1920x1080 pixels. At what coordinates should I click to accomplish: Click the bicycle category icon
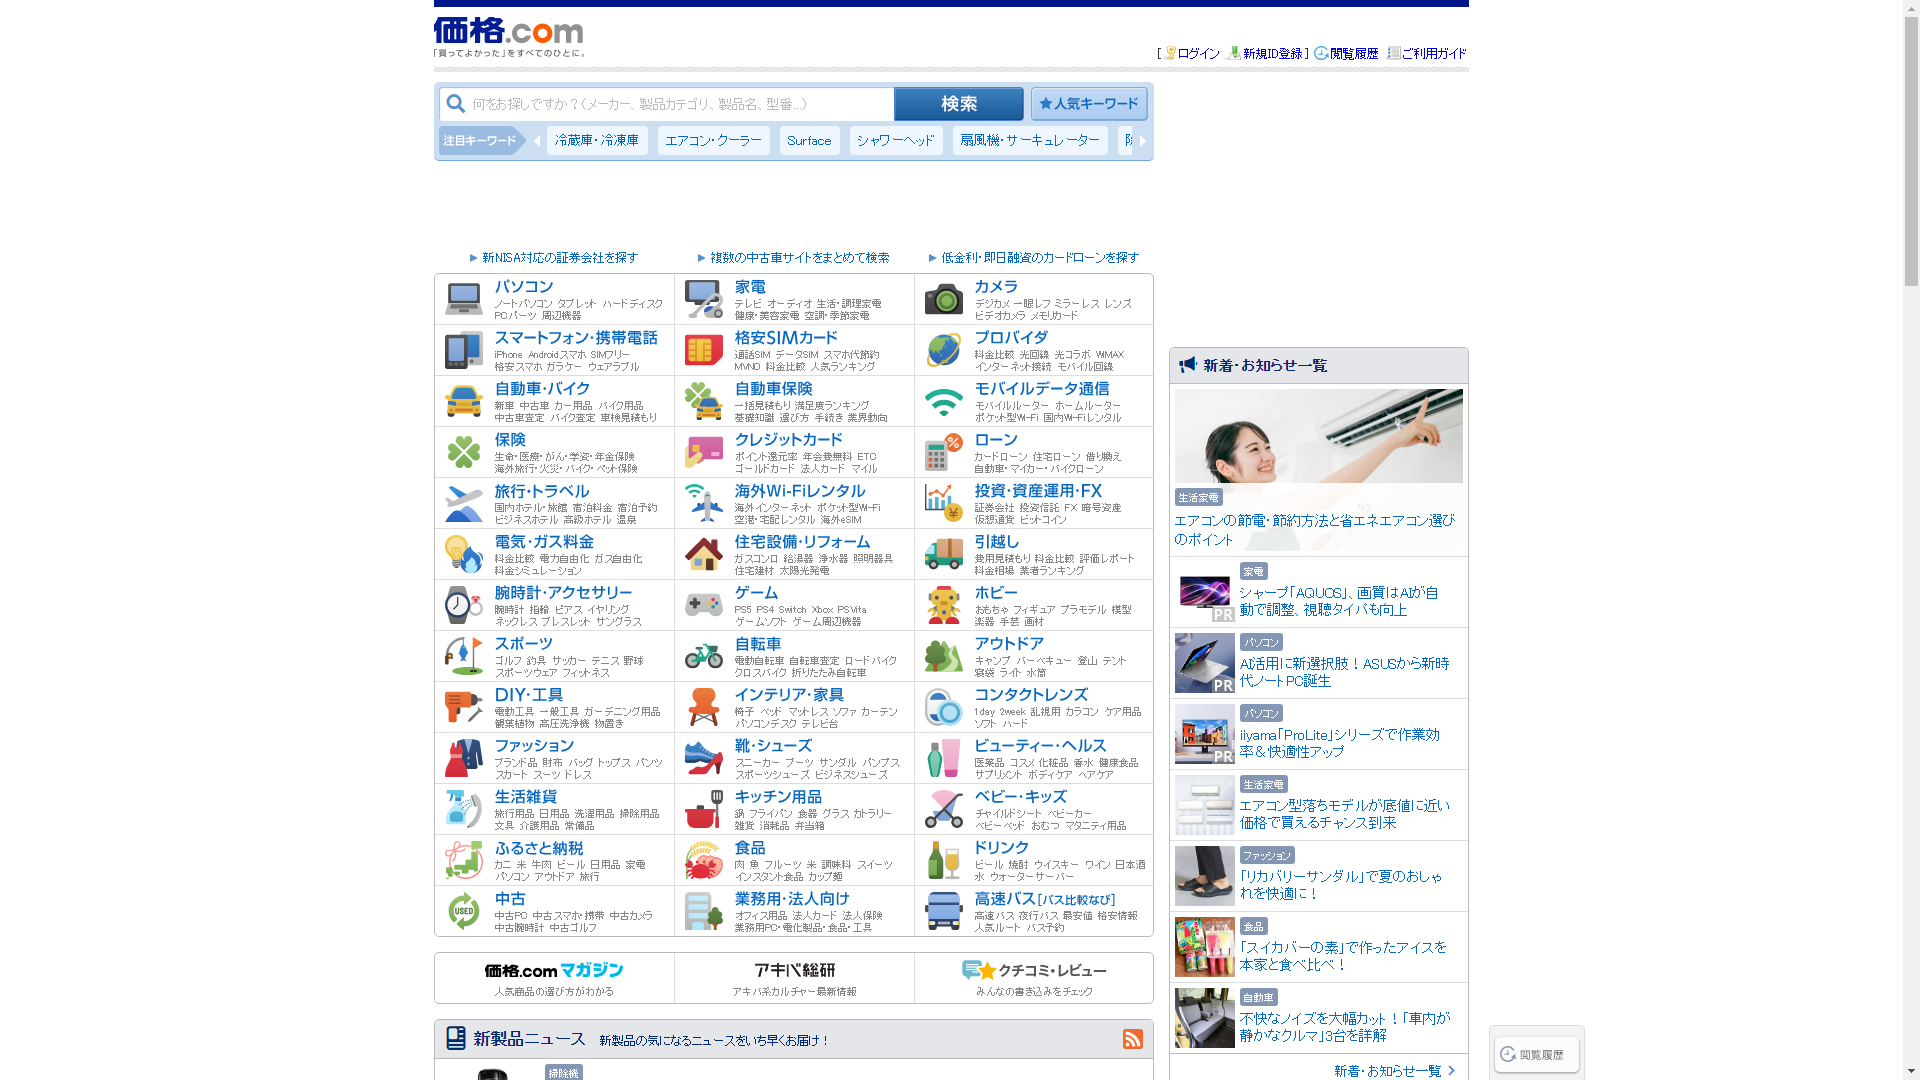pyautogui.click(x=703, y=656)
